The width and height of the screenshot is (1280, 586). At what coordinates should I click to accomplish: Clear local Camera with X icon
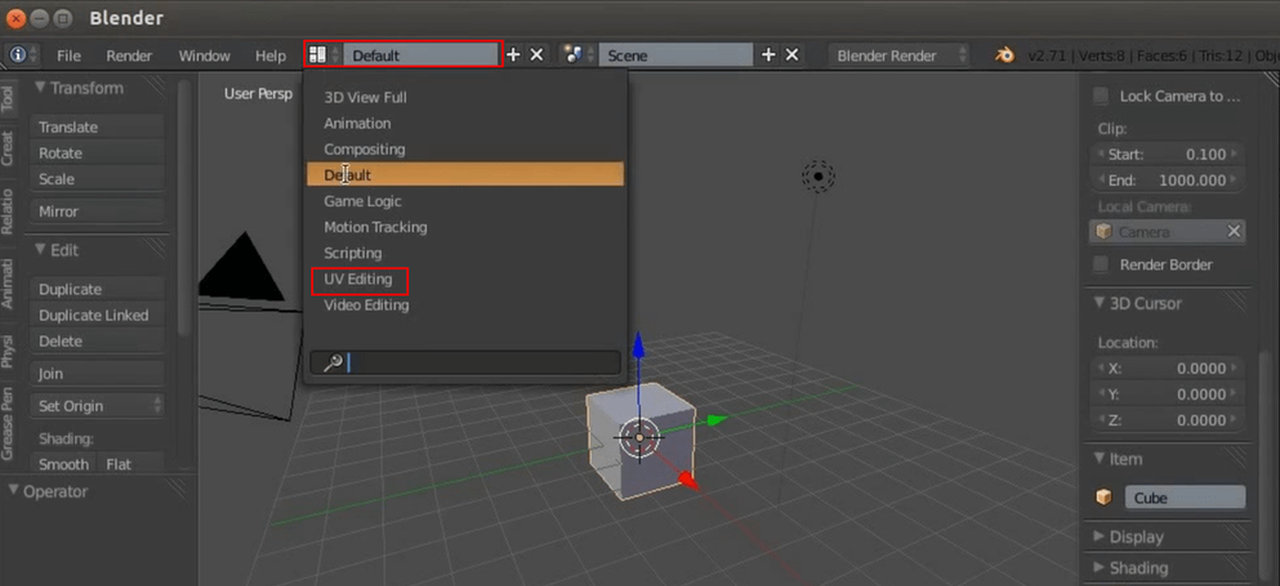[1234, 231]
